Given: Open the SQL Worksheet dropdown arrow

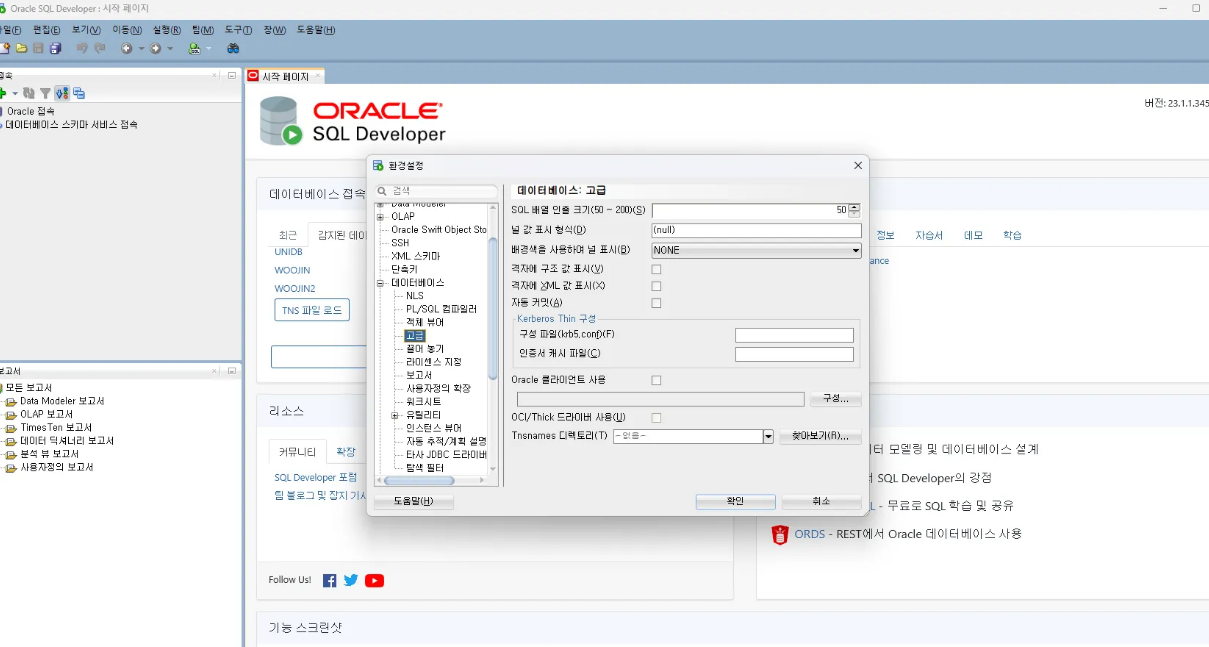Looking at the screenshot, I should tap(208, 48).
